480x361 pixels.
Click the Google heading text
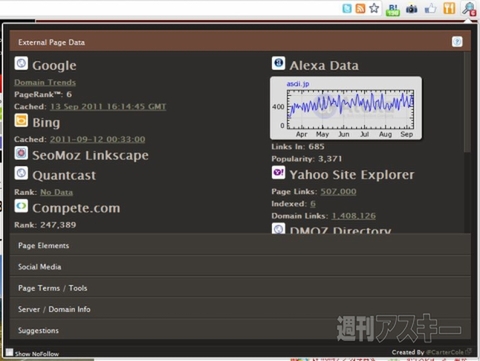tap(54, 66)
